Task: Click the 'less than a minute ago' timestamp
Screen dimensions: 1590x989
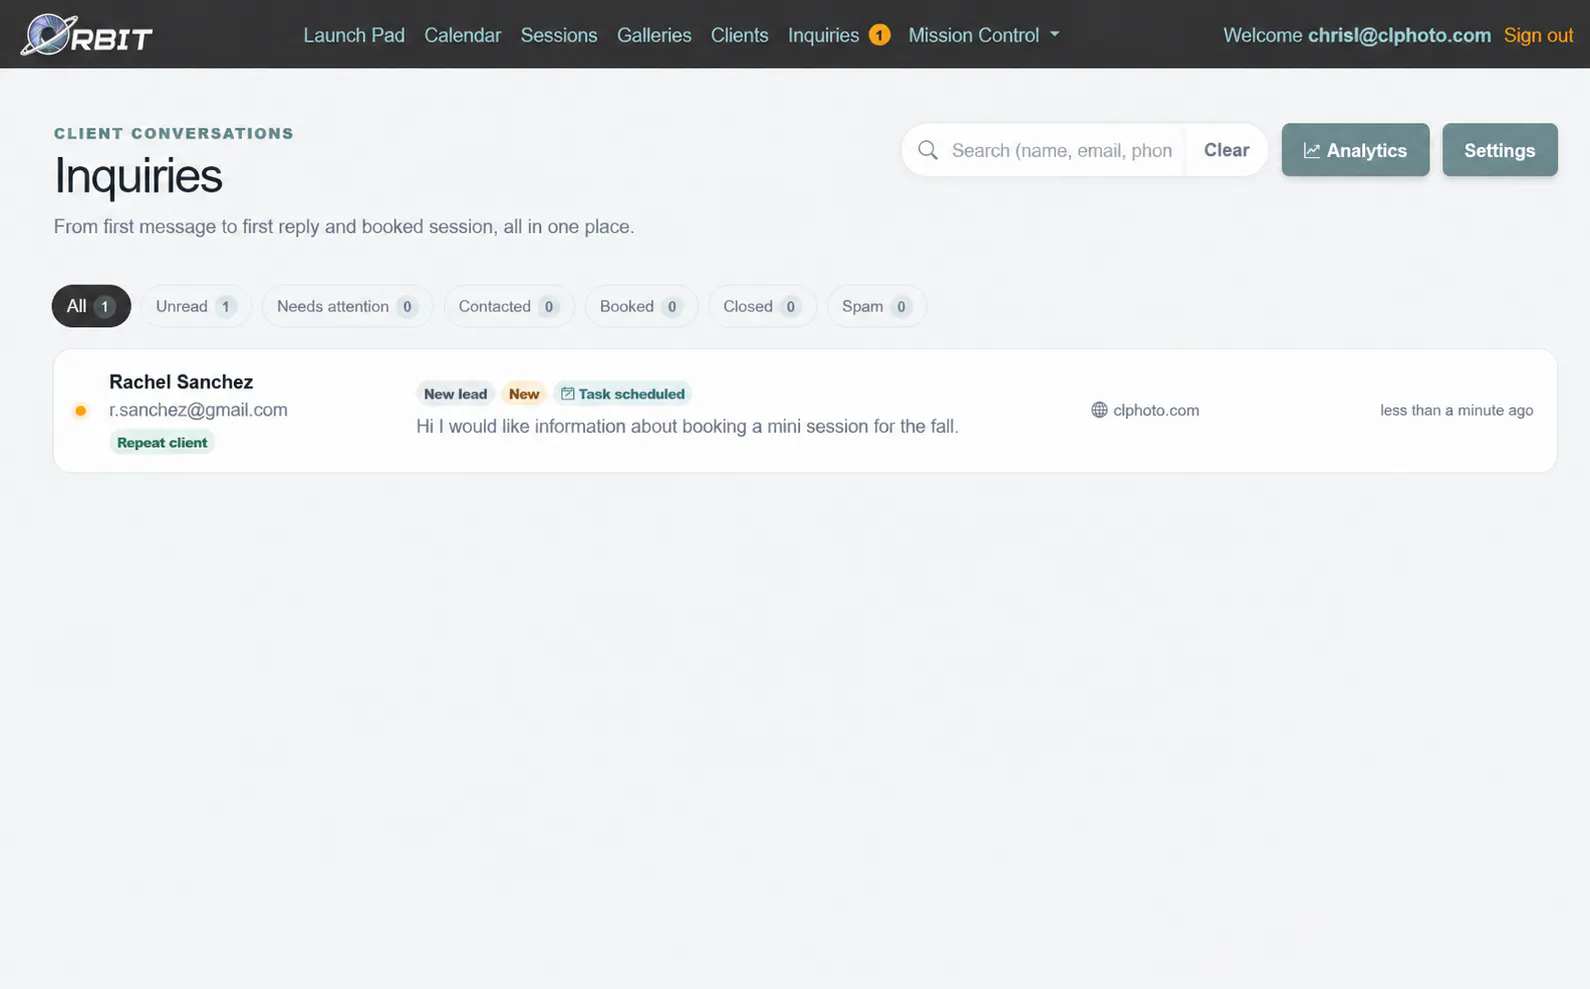Action: (1456, 410)
